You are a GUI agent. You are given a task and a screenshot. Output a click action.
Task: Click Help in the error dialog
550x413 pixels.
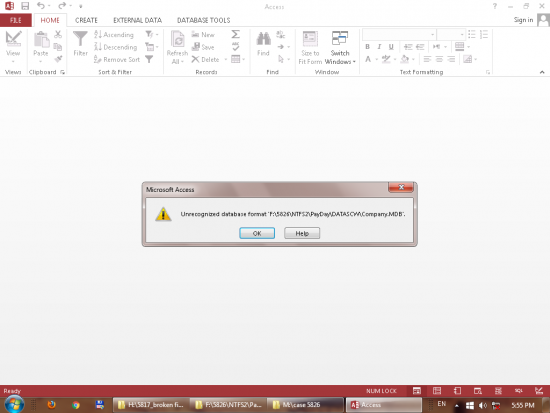click(x=302, y=233)
